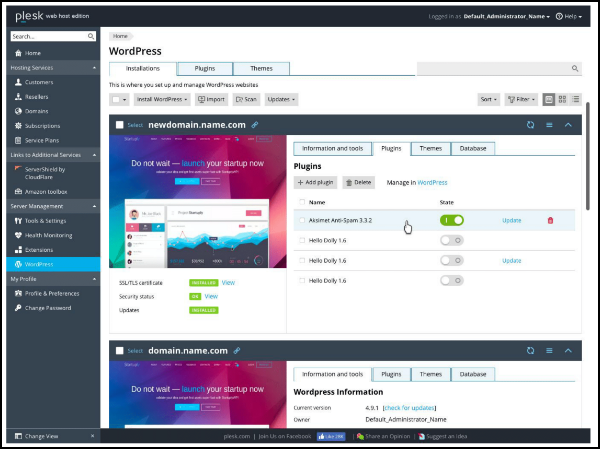Enable the first Hello Dolly 1.6 toggle
The width and height of the screenshot is (600, 449).
[452, 240]
